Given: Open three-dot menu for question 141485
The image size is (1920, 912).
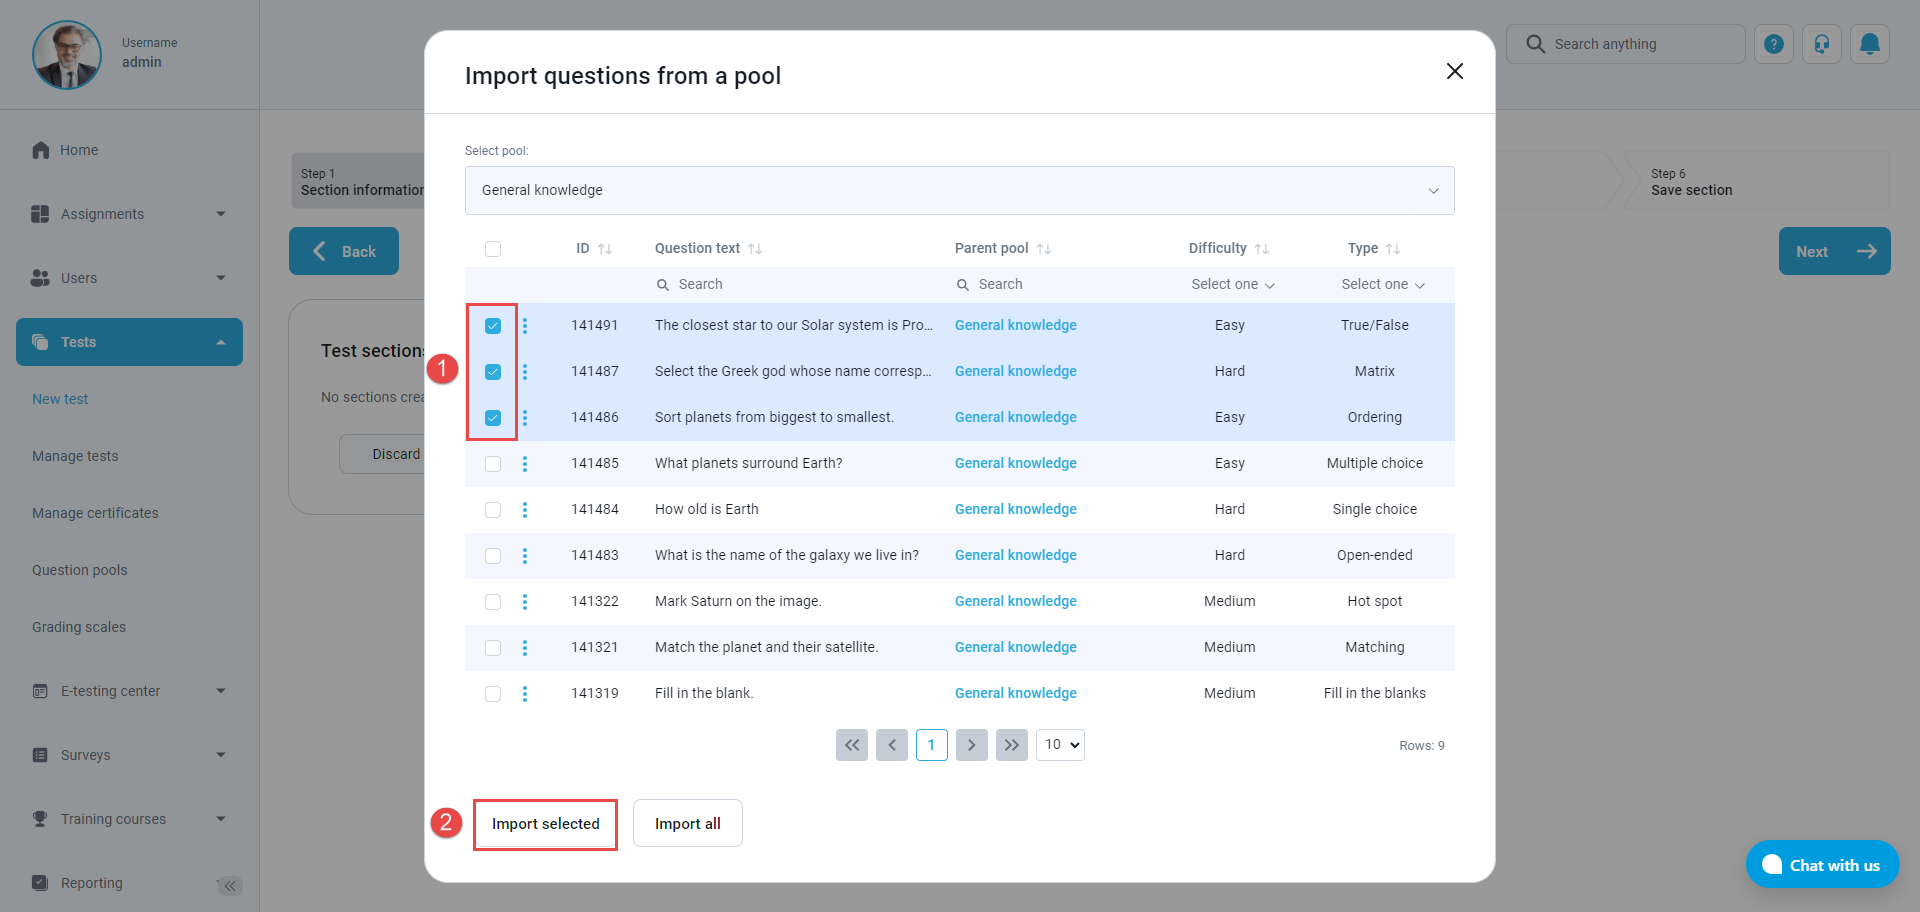Looking at the screenshot, I should click(525, 464).
